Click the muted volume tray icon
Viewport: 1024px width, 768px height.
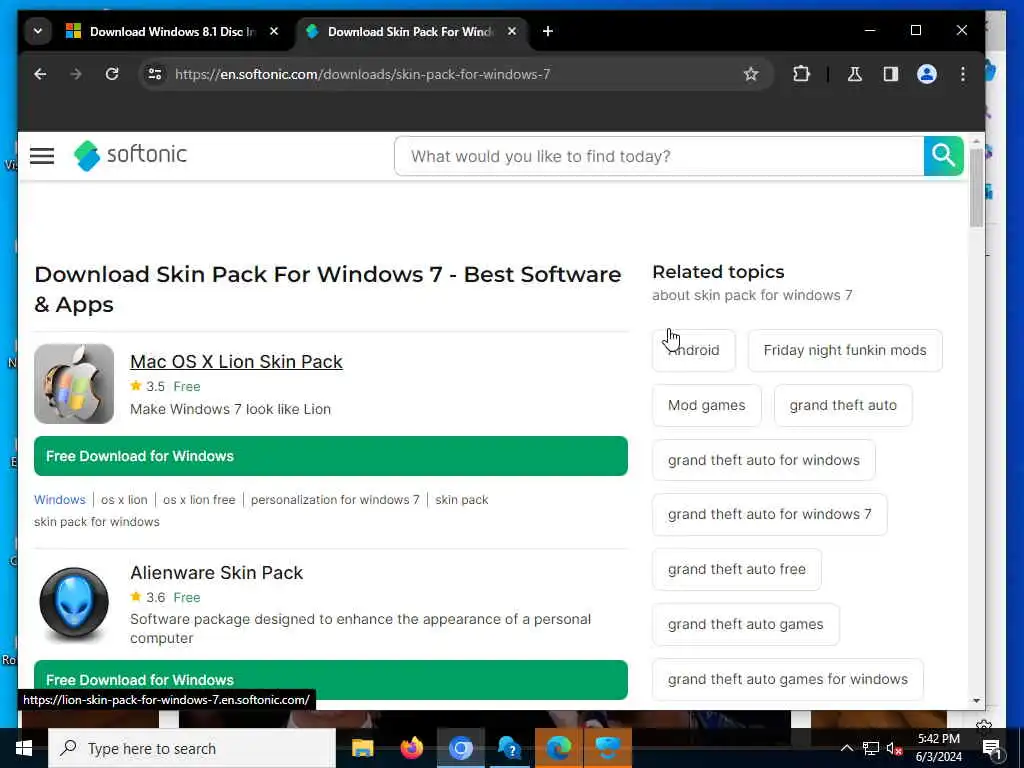pos(894,748)
